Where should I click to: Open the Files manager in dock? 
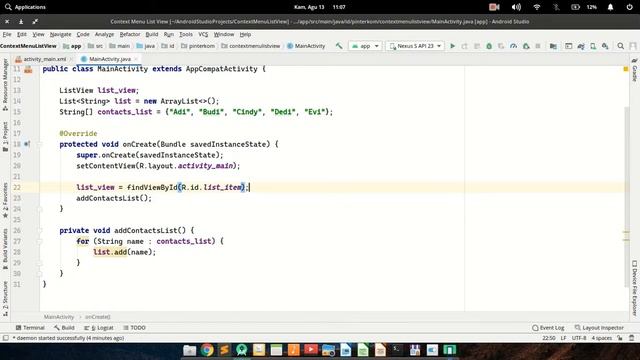(x=189, y=350)
